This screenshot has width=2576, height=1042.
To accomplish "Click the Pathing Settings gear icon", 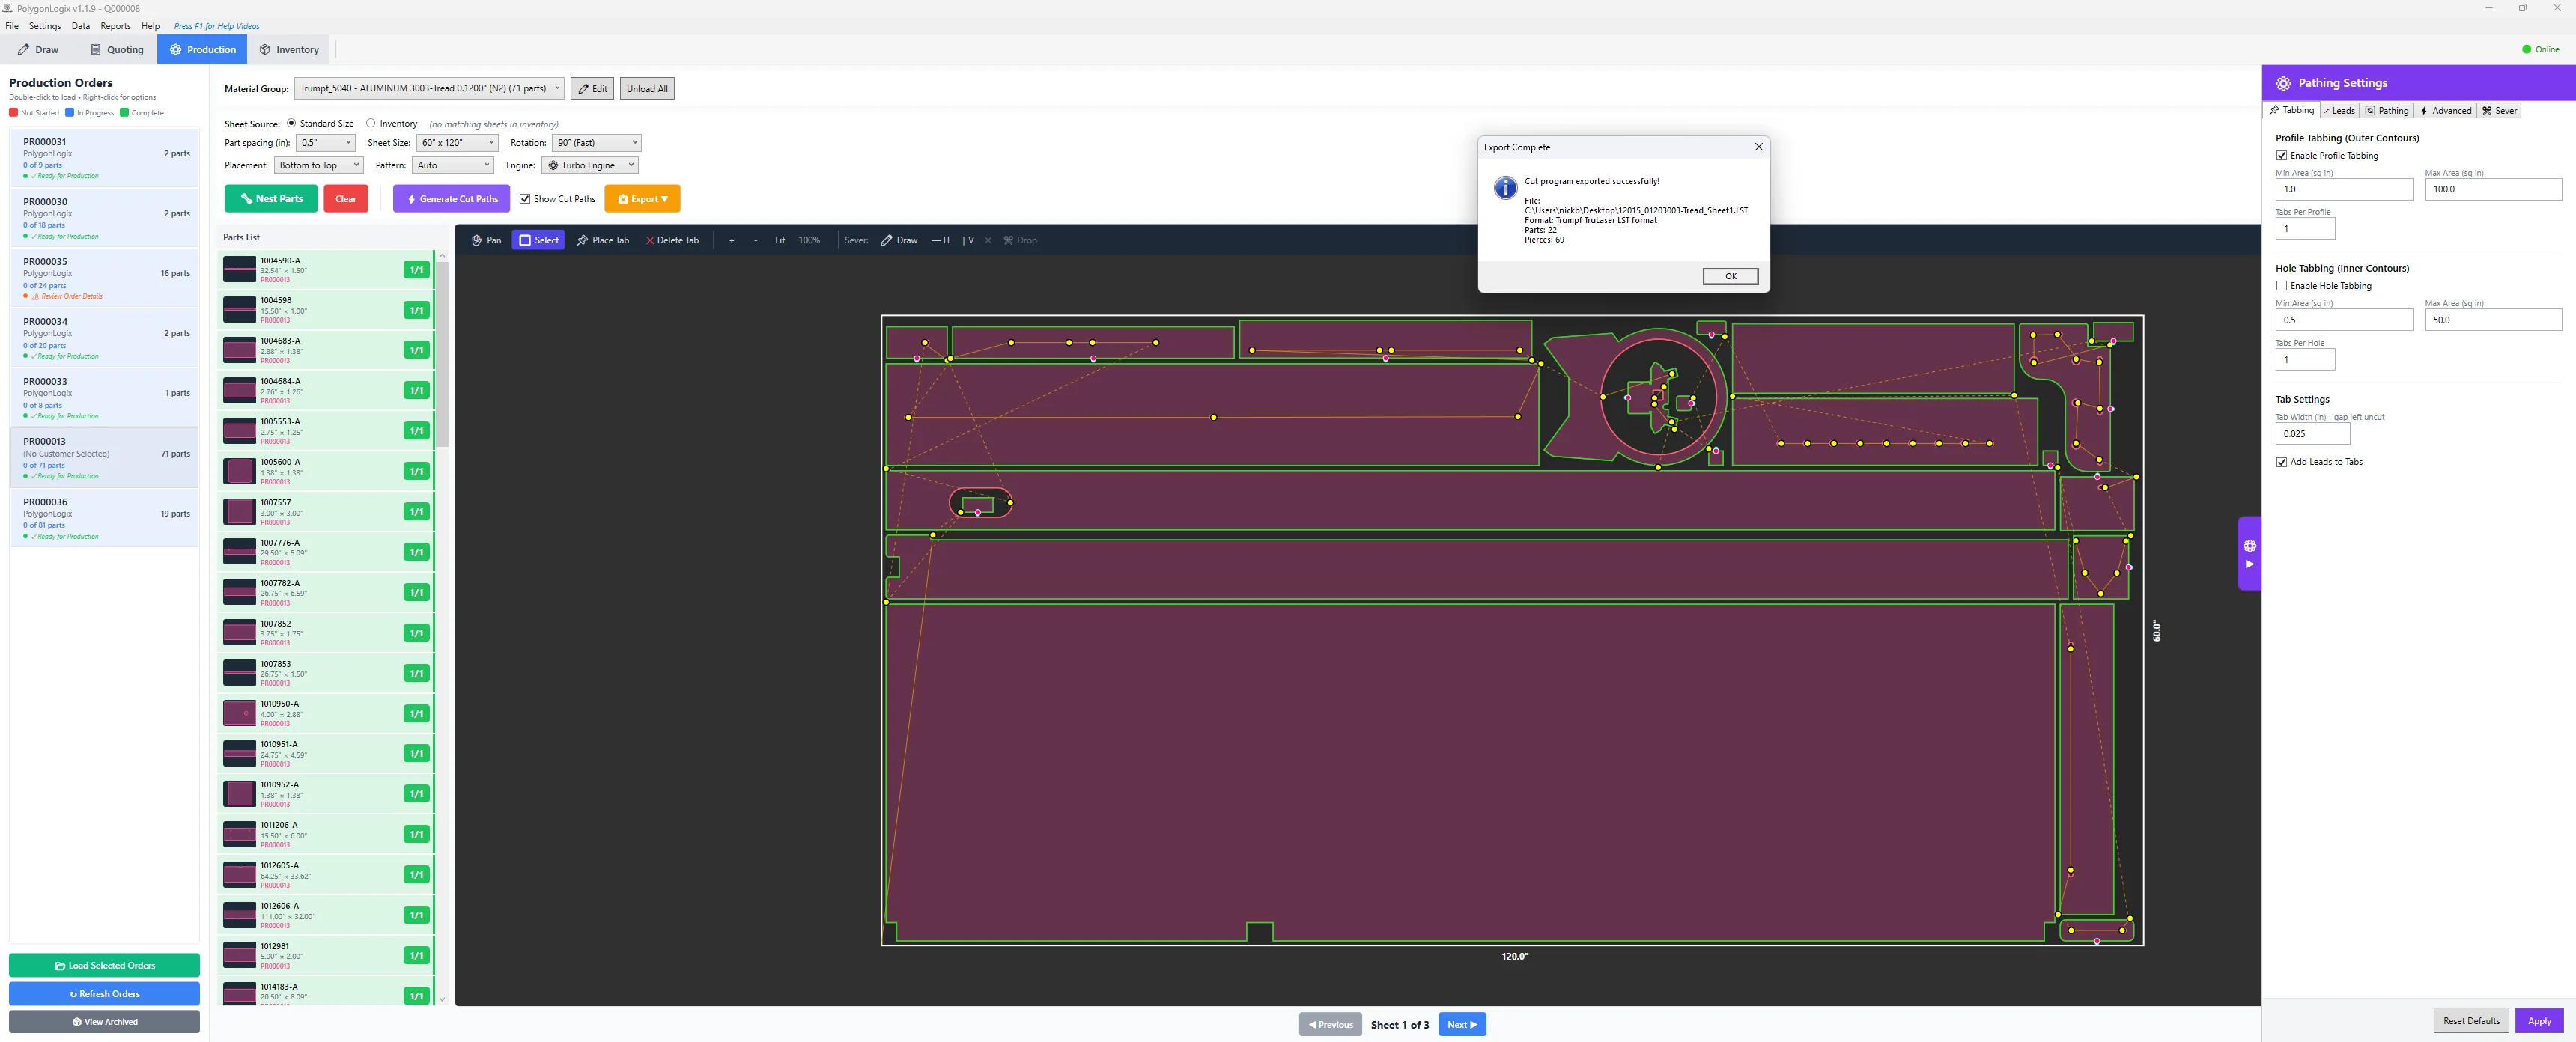I will tap(2283, 83).
